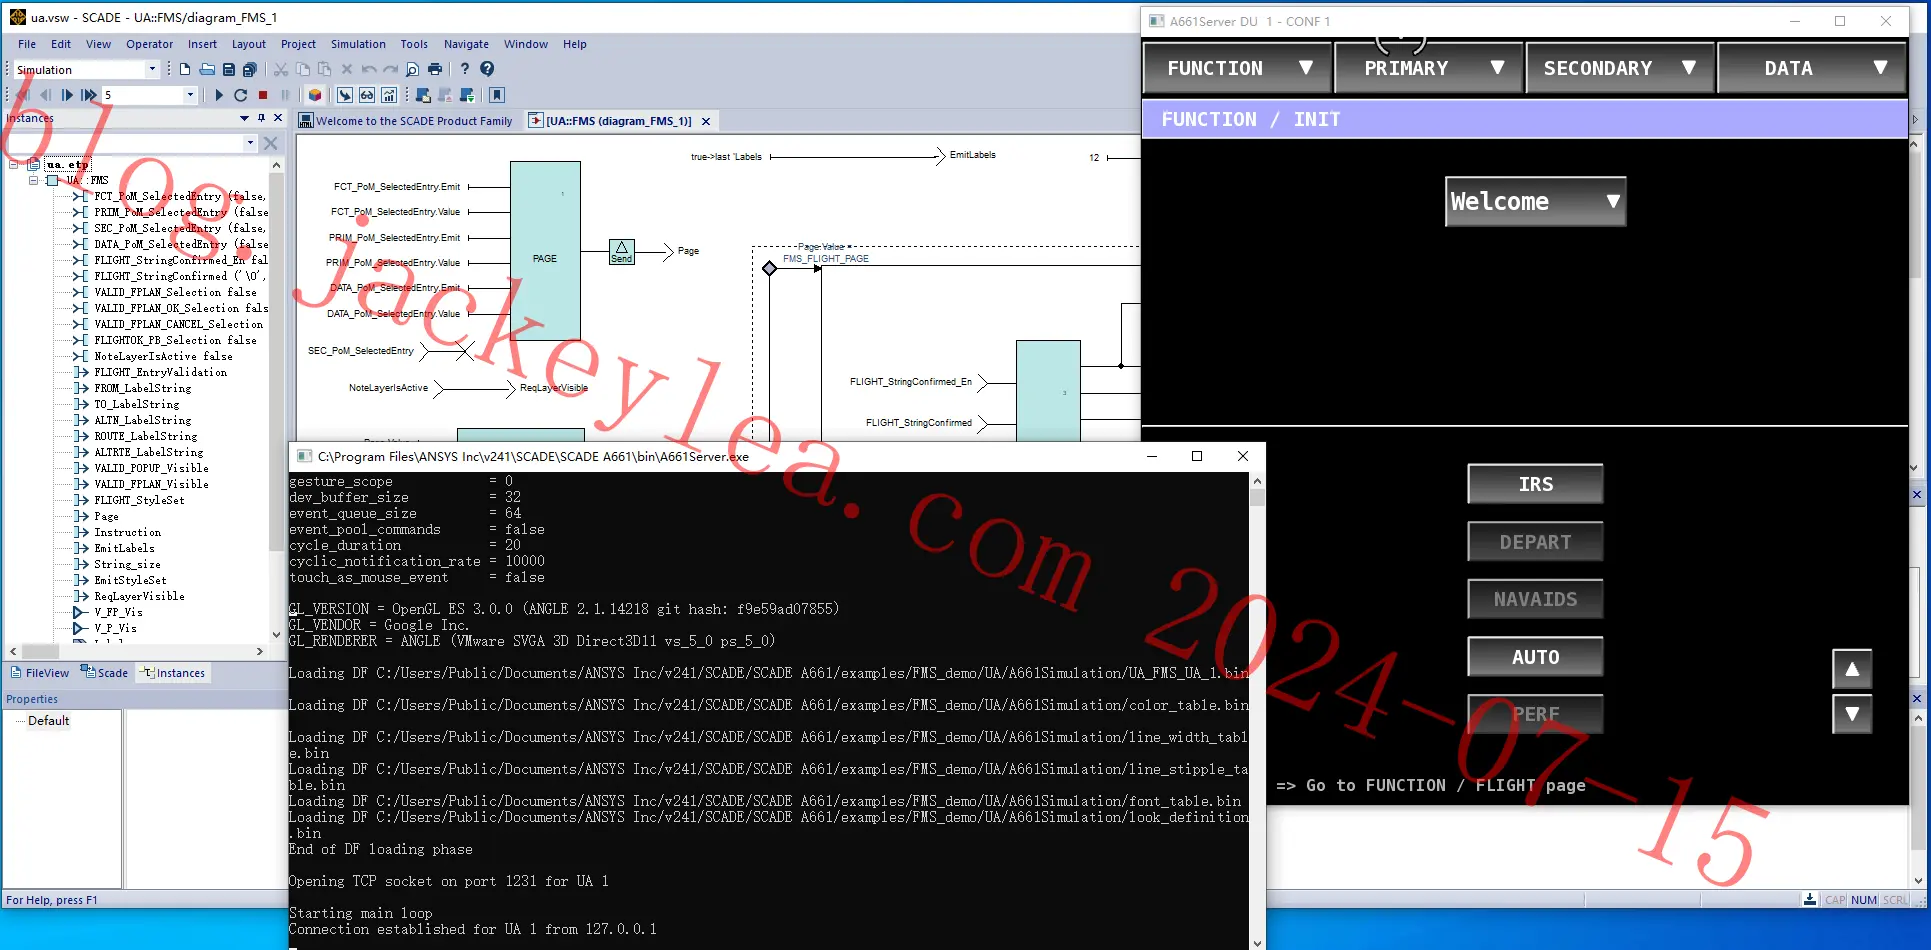1931x950 pixels.
Task: Close the Instances panel
Action: click(278, 118)
